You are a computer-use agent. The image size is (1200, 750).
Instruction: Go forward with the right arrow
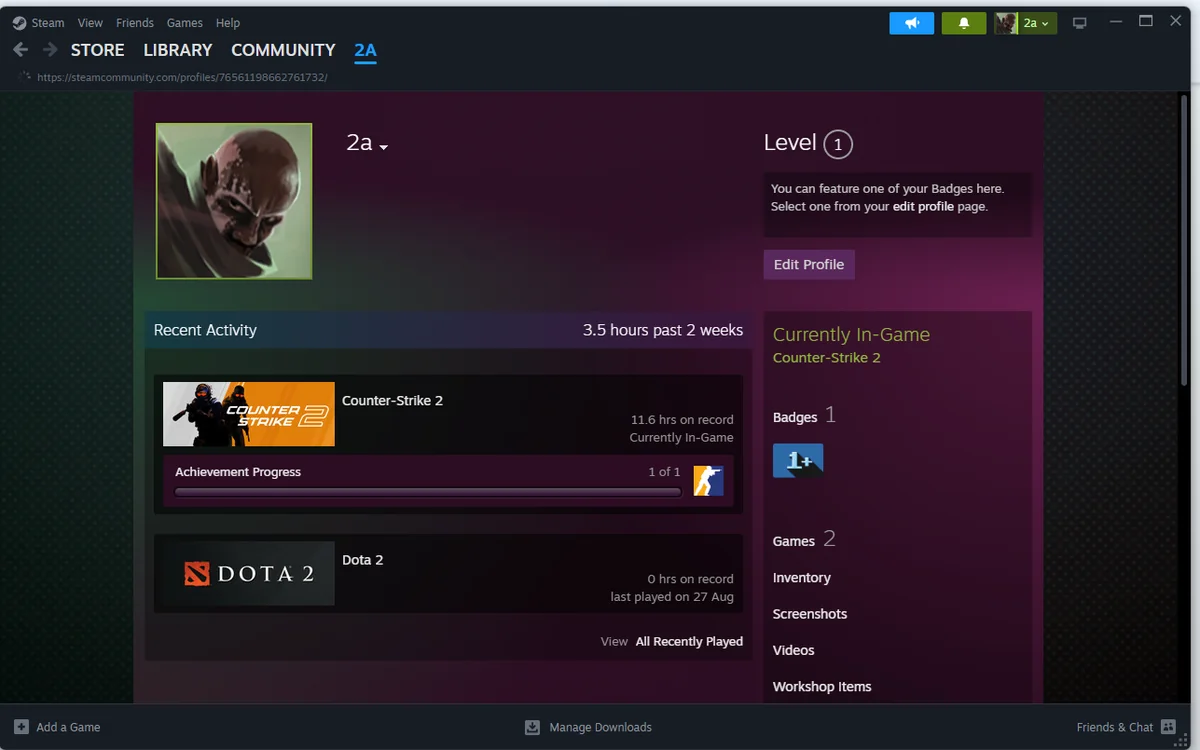(x=50, y=50)
